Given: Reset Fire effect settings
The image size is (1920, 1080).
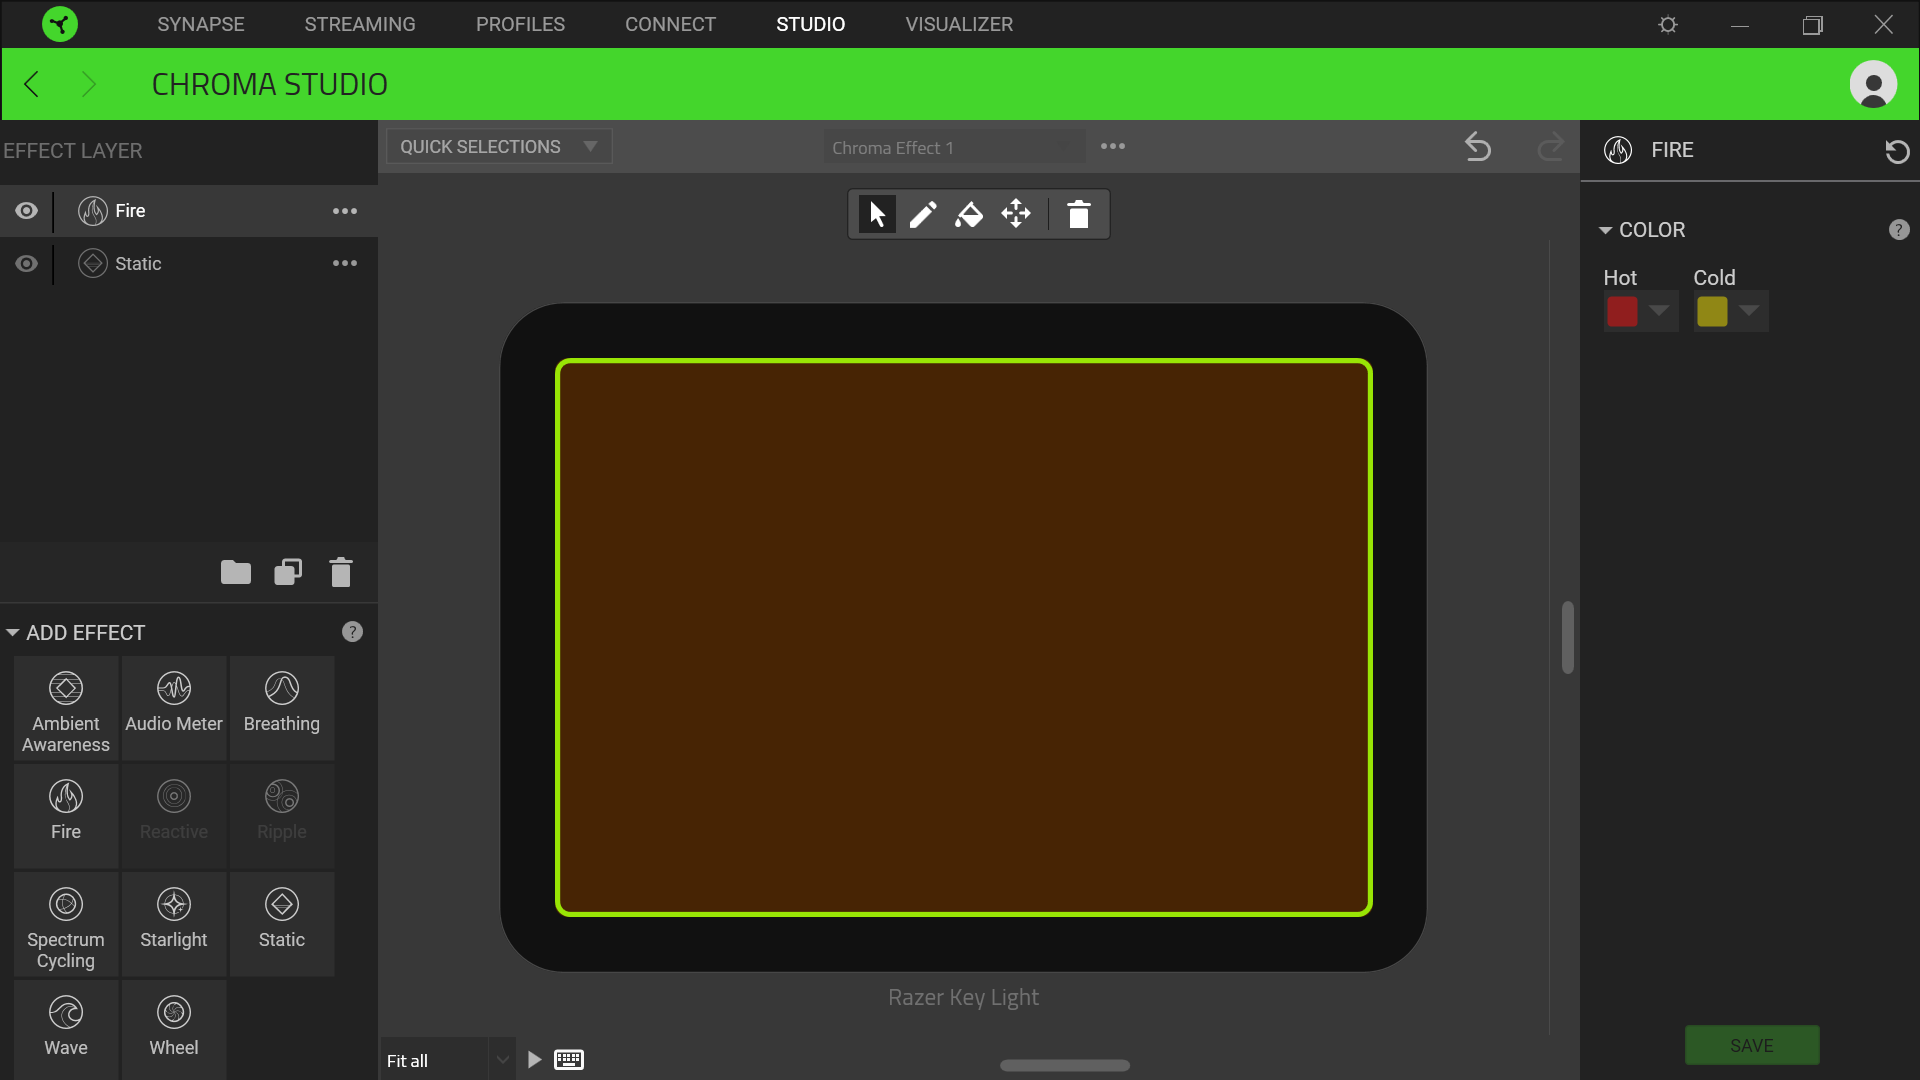Looking at the screenshot, I should point(1897,151).
